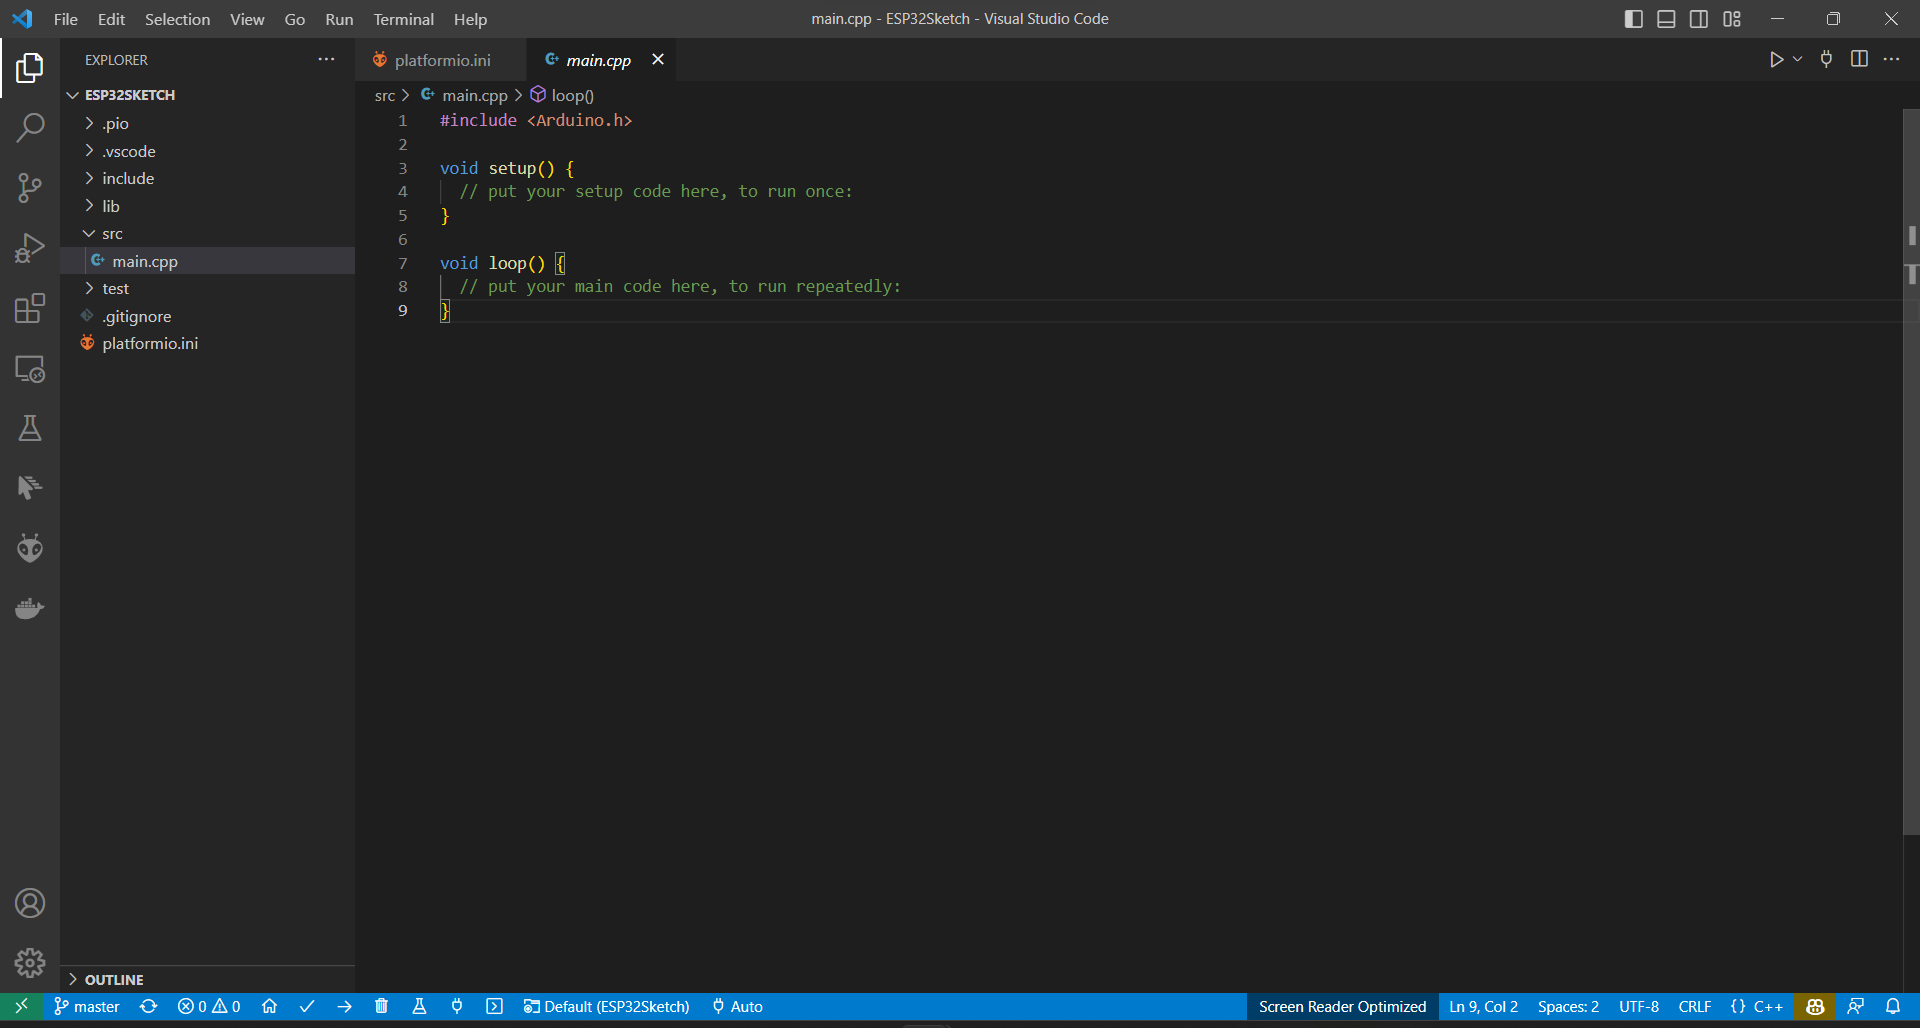The width and height of the screenshot is (1920, 1028).
Task: Open the Terminal menu
Action: coord(403,19)
